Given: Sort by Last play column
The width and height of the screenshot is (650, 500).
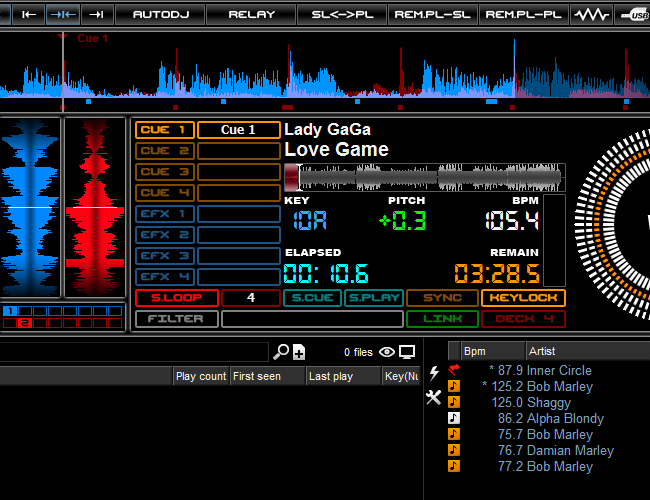Looking at the screenshot, I should (344, 376).
